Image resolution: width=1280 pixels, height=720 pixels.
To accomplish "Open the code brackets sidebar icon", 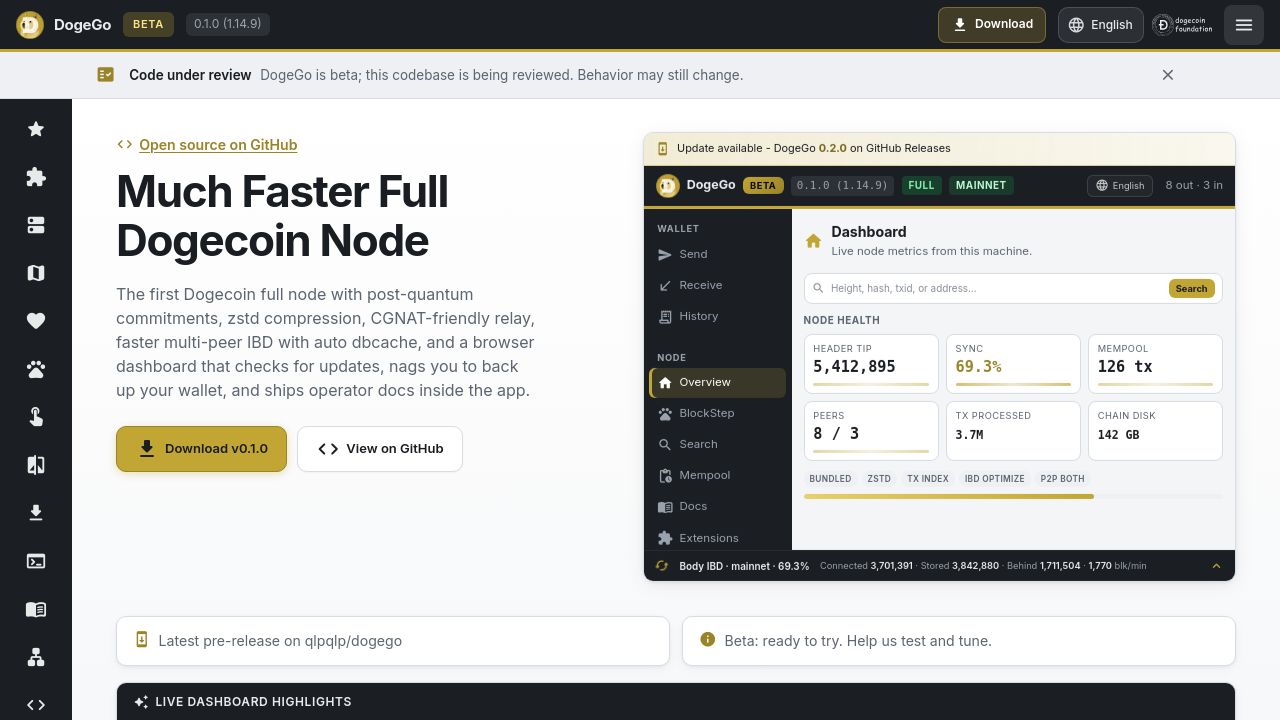I will click(36, 705).
